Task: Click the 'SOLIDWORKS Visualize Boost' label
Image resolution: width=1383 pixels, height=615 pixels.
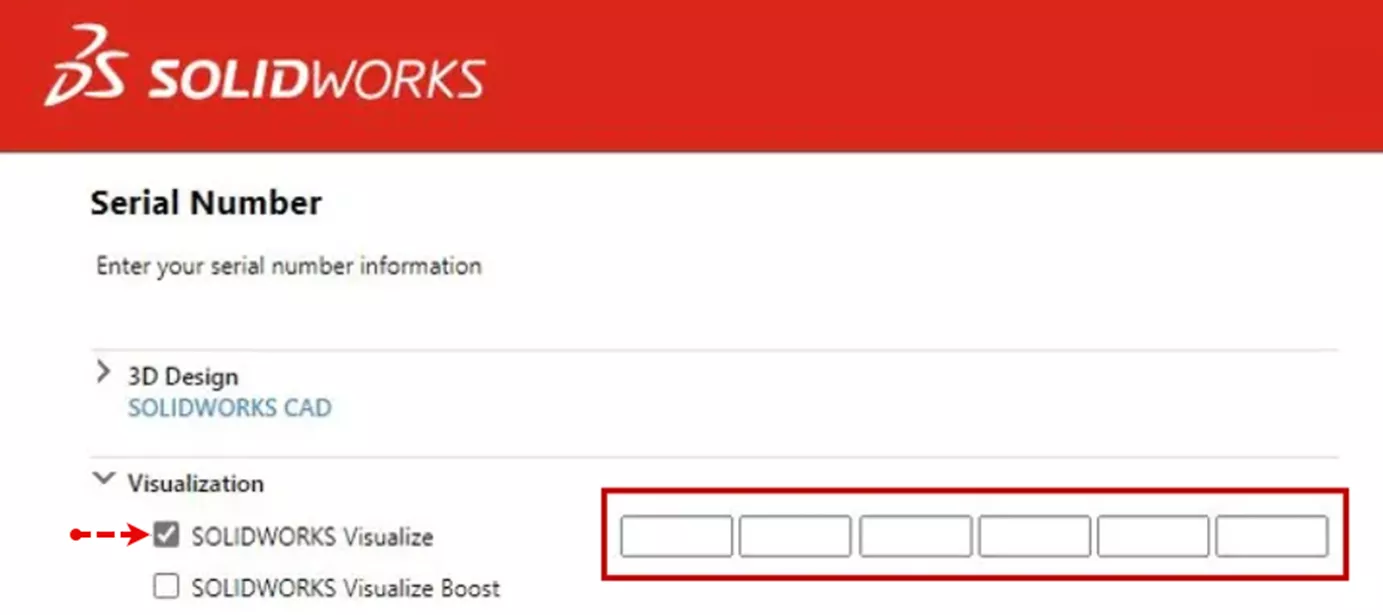Action: pos(346,588)
